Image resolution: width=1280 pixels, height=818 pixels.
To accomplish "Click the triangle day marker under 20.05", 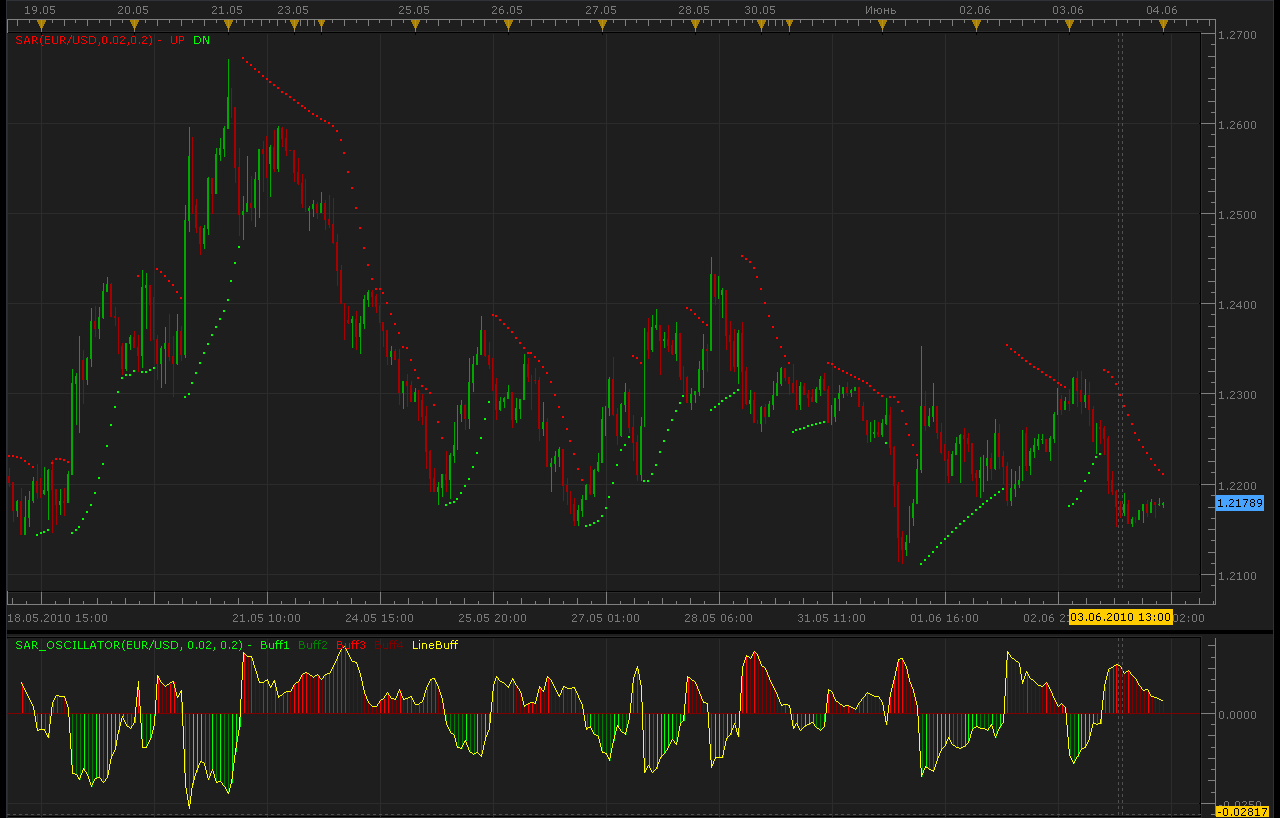I will tap(134, 23).
